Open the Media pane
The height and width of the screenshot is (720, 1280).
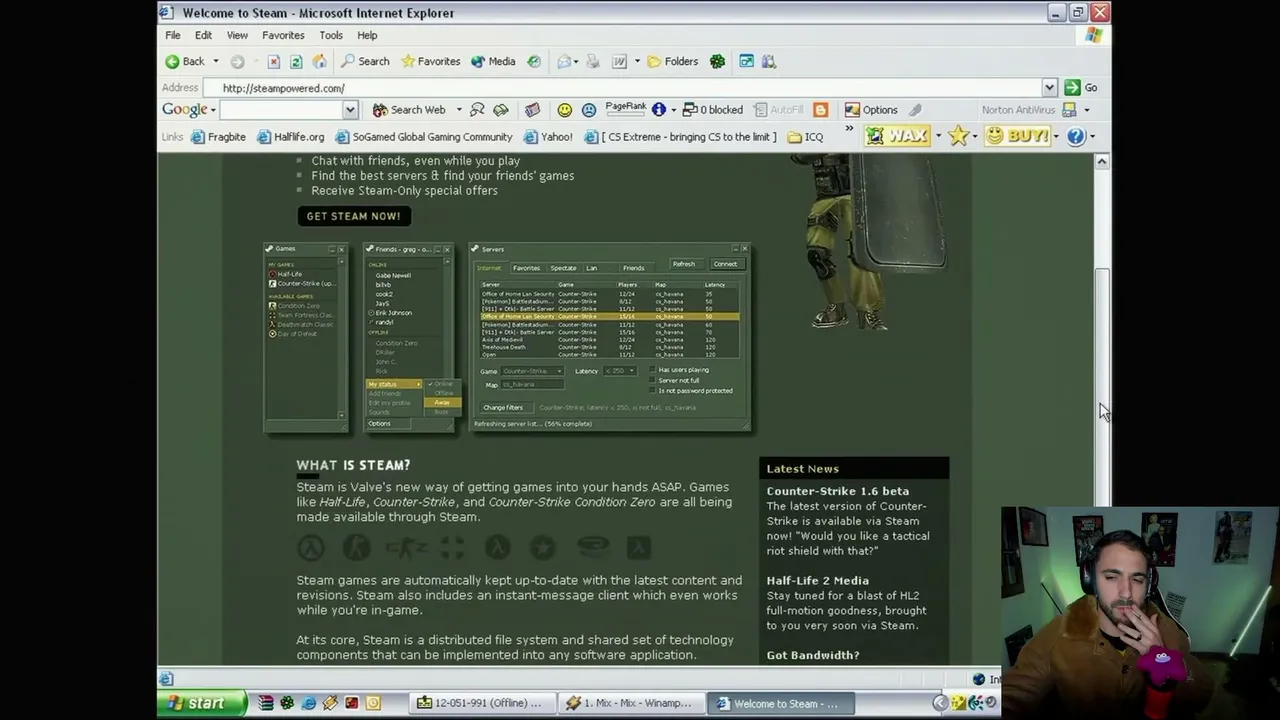(493, 61)
